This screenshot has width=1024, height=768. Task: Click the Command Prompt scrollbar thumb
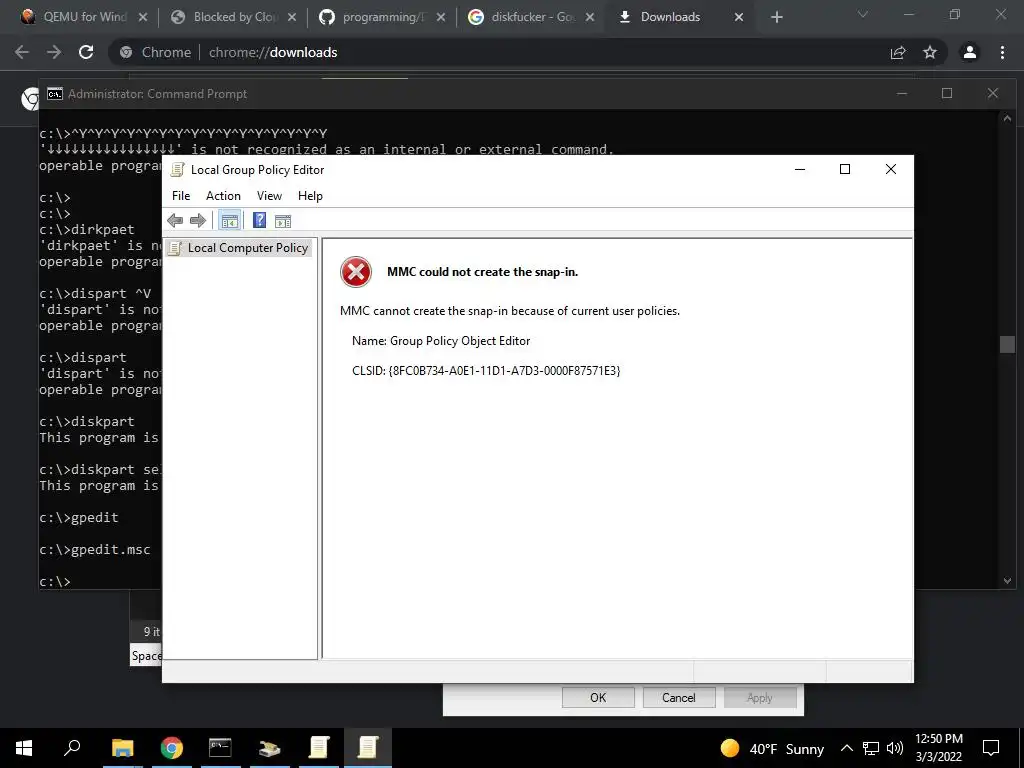point(1007,344)
